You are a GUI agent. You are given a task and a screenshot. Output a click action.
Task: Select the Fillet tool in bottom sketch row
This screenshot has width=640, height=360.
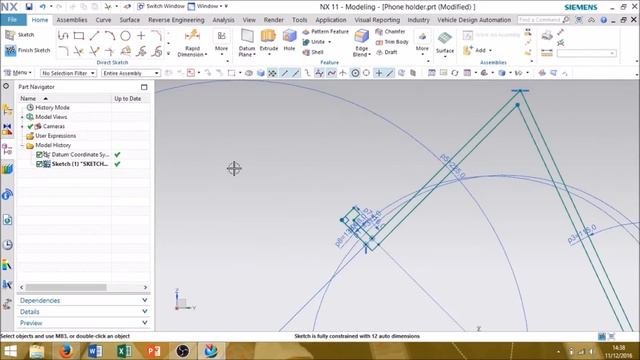click(63, 51)
